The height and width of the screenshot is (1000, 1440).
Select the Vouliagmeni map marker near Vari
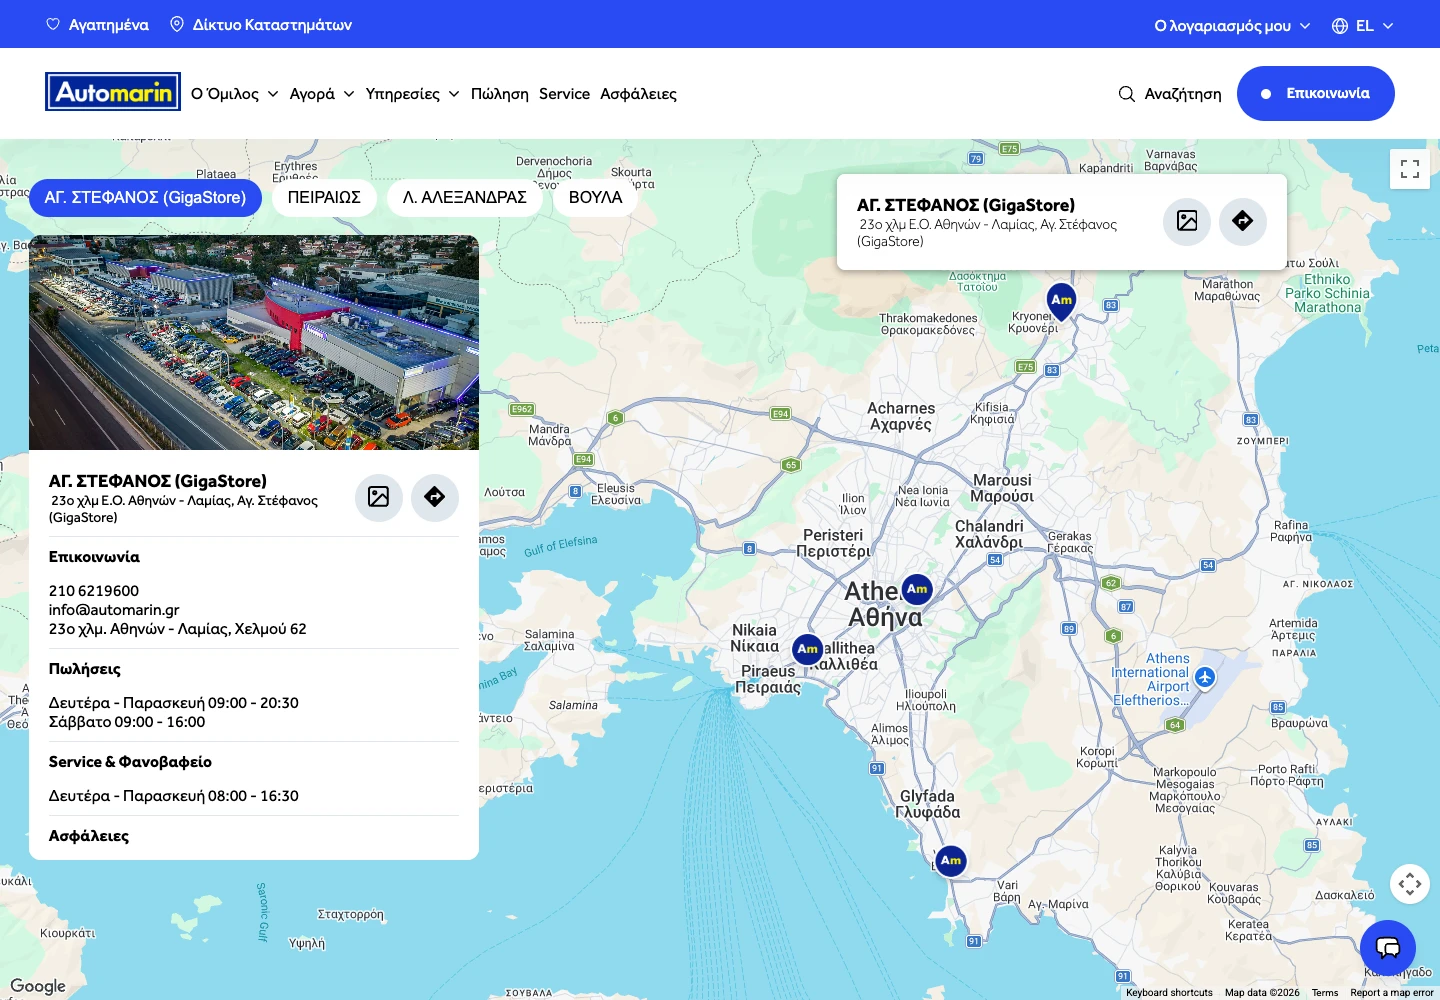[x=951, y=861]
